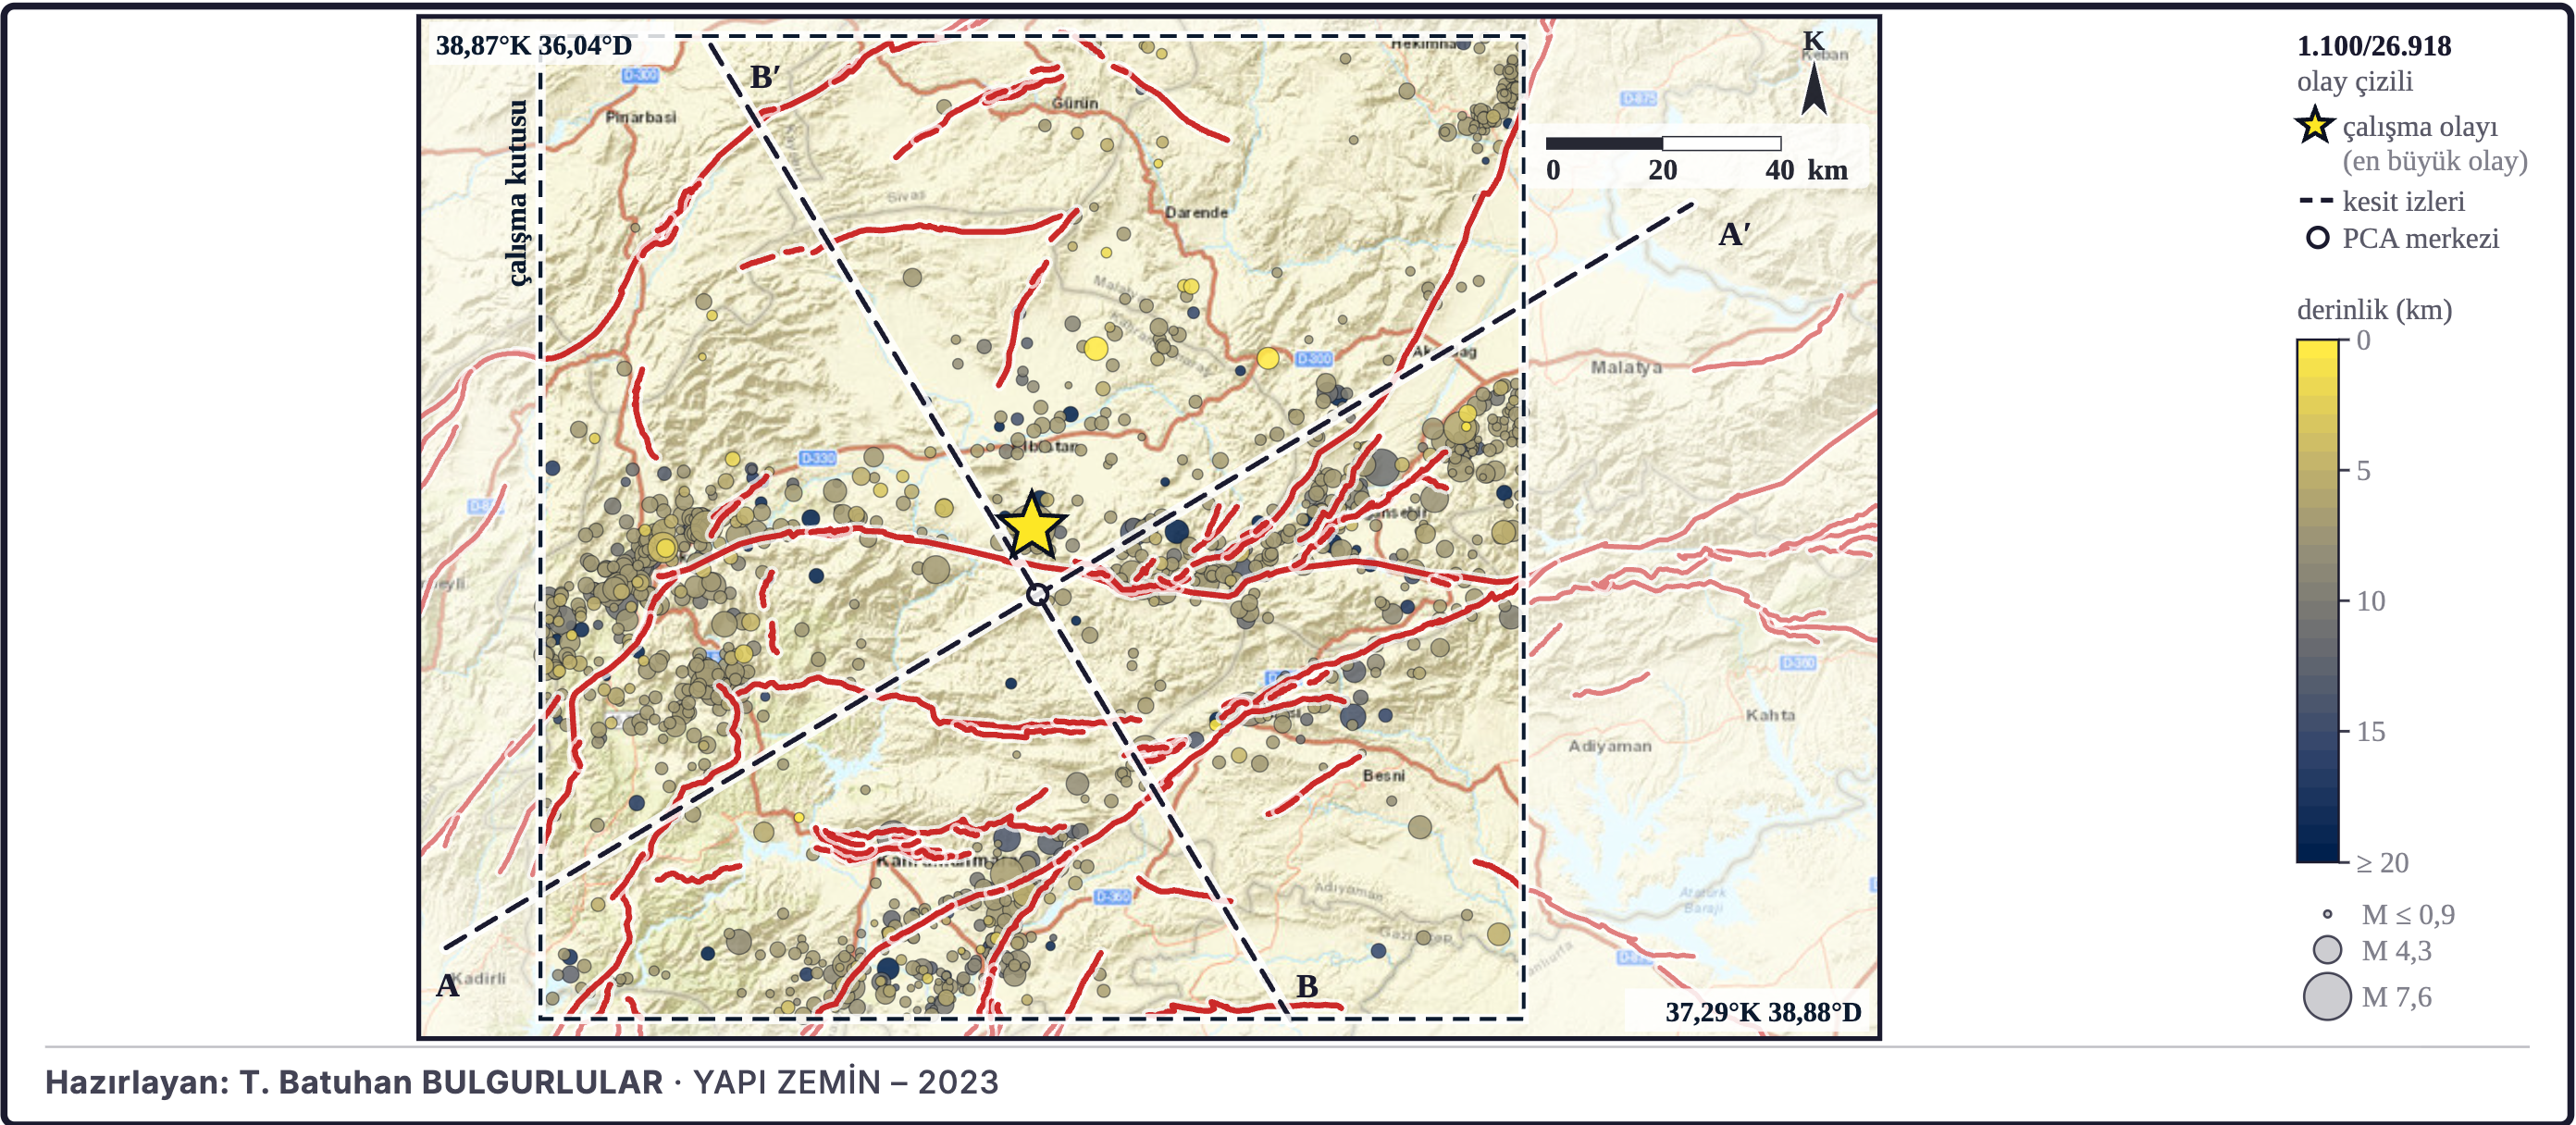Image resolution: width=2576 pixels, height=1125 pixels.
Task: Click the B cross-section endpoint label
Action: pos(1307,987)
